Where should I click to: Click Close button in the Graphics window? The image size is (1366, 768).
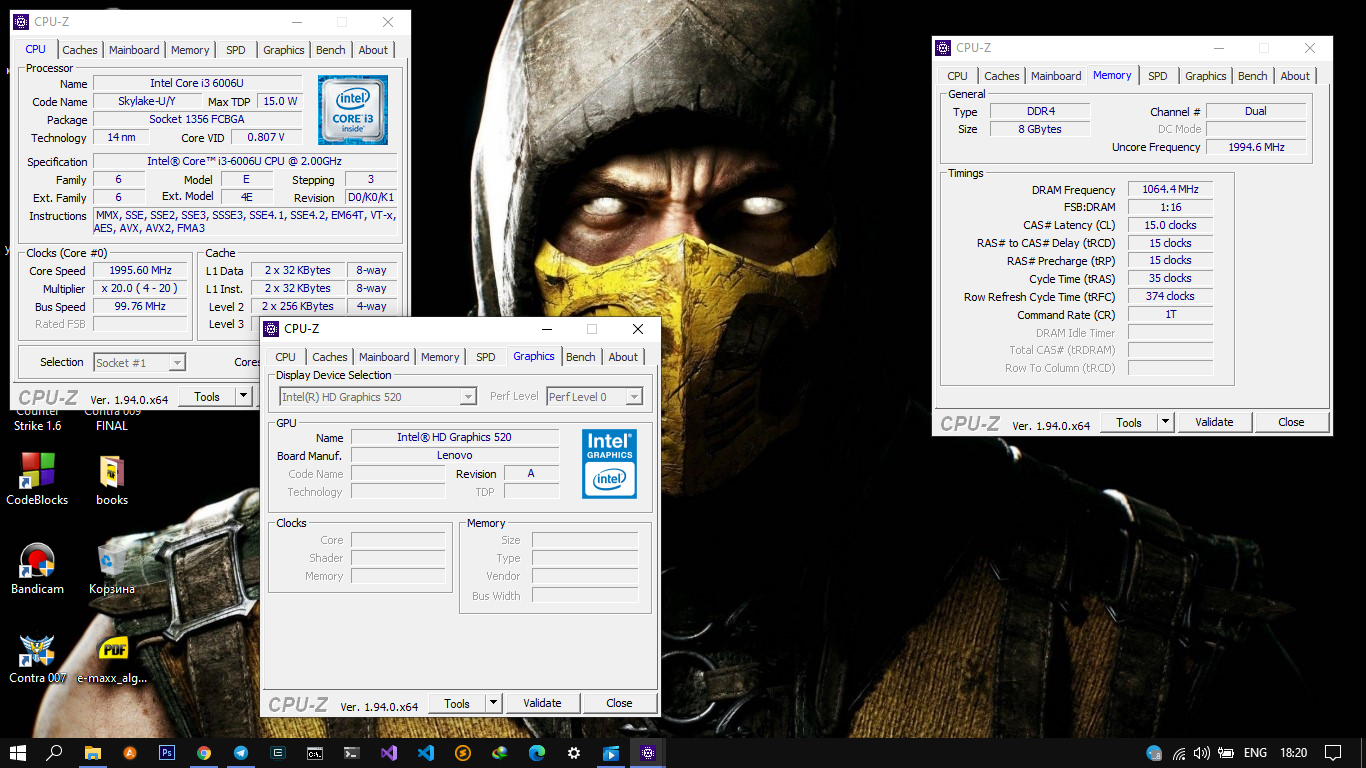(x=619, y=703)
